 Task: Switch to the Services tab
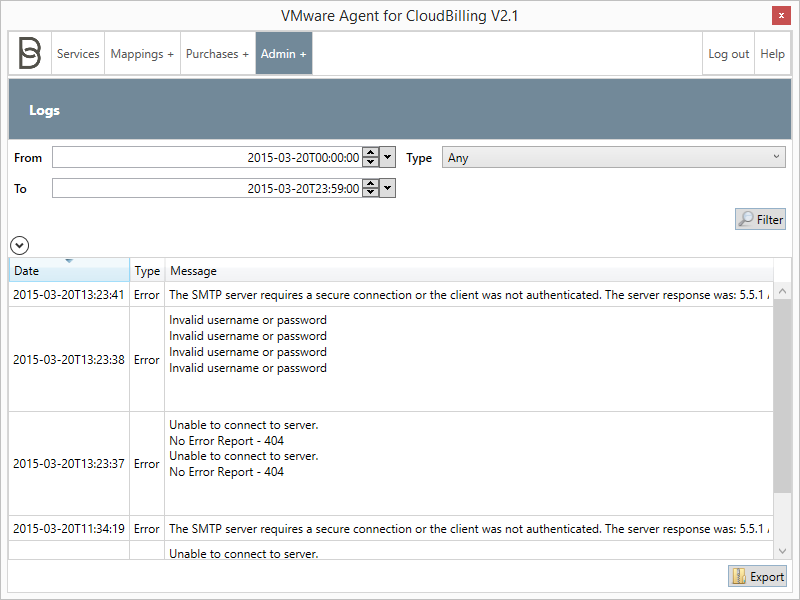78,53
